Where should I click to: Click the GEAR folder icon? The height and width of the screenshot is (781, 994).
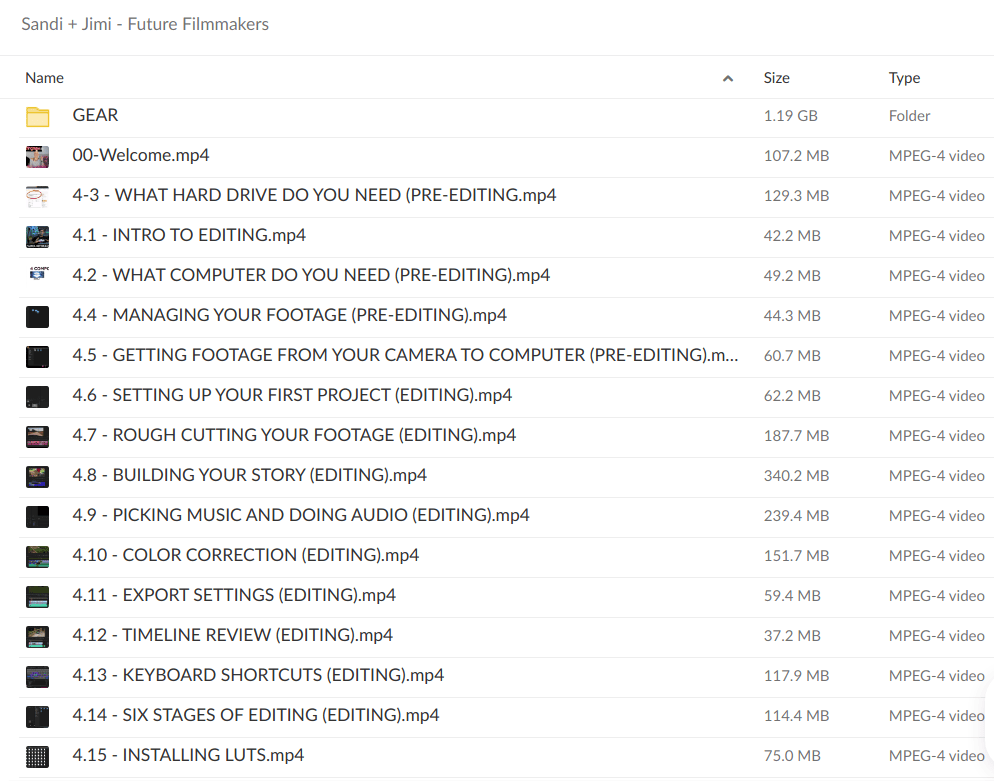pos(37,117)
